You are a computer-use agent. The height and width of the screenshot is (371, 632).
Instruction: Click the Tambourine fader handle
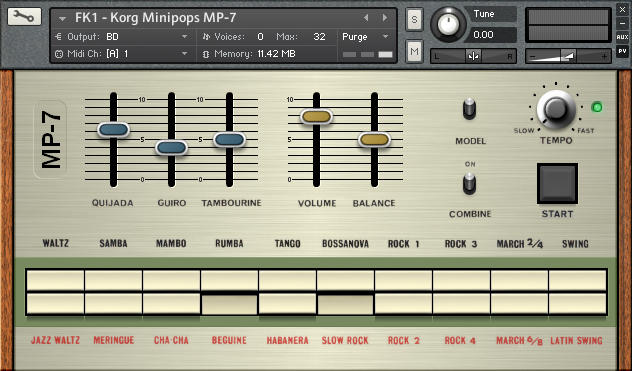click(229, 140)
